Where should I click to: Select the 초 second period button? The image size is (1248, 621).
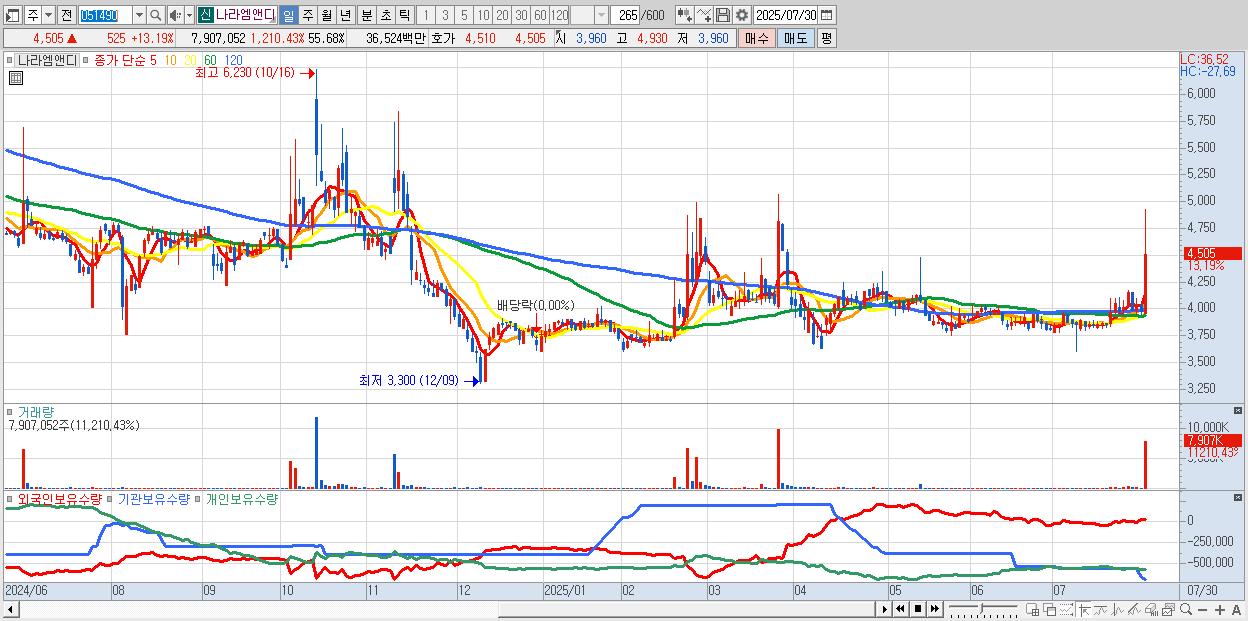[x=385, y=16]
